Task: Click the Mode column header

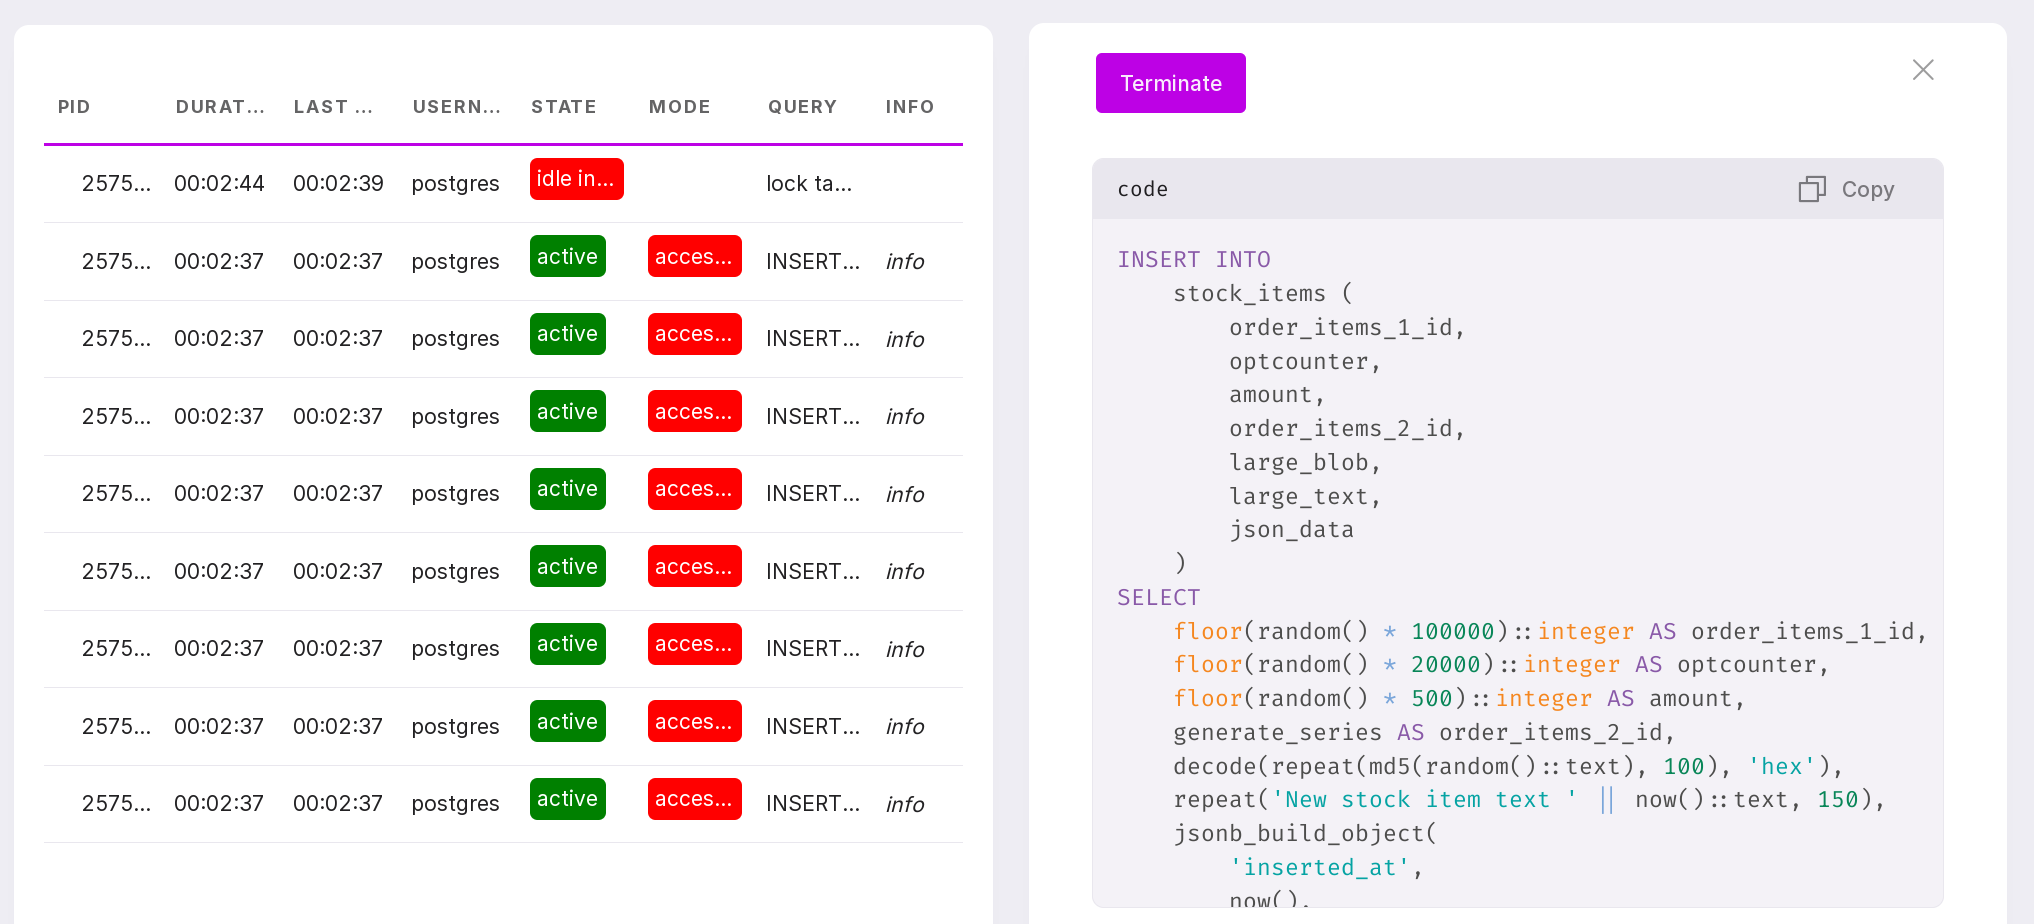Action: tap(679, 107)
